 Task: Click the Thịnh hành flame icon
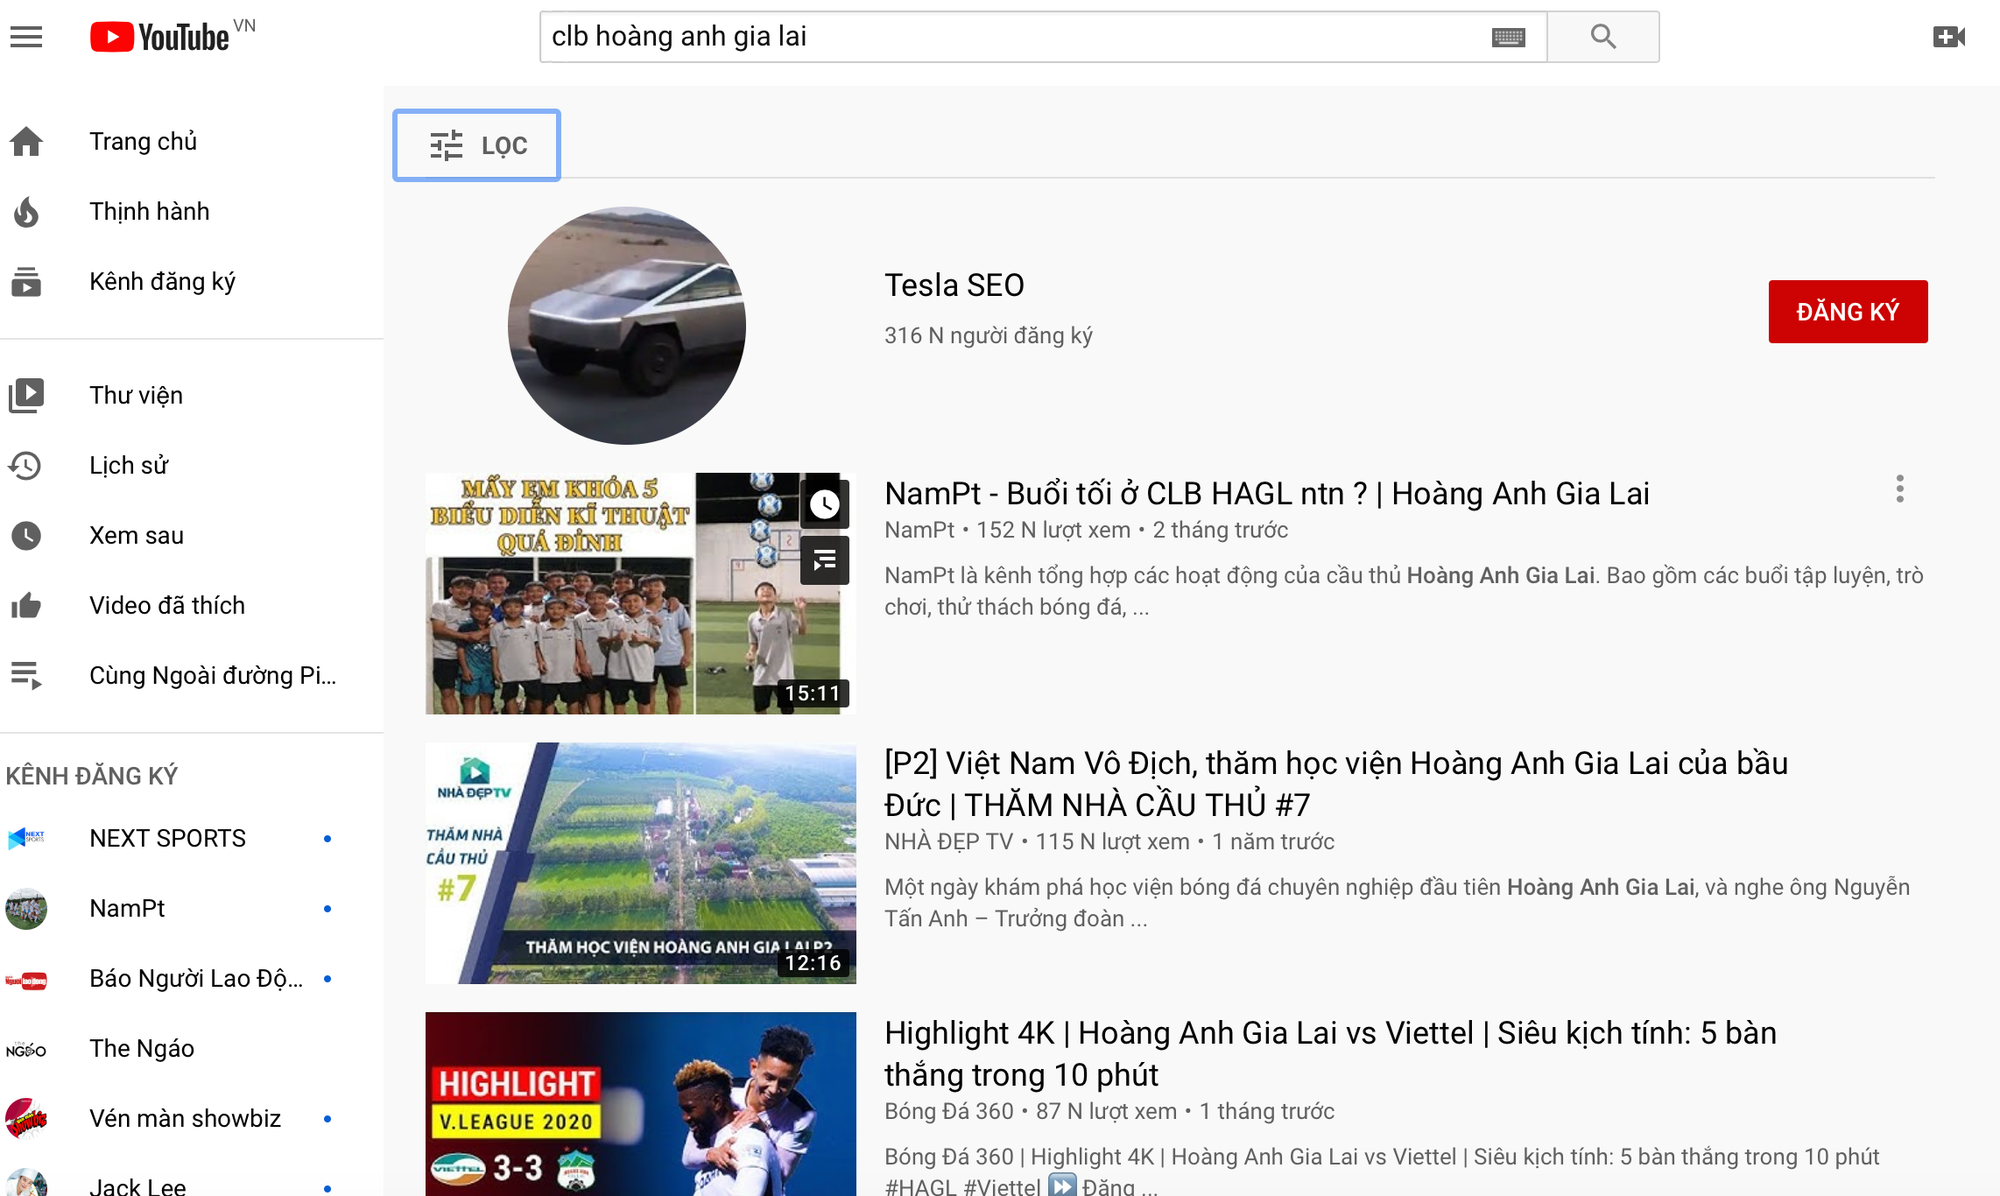[26, 212]
